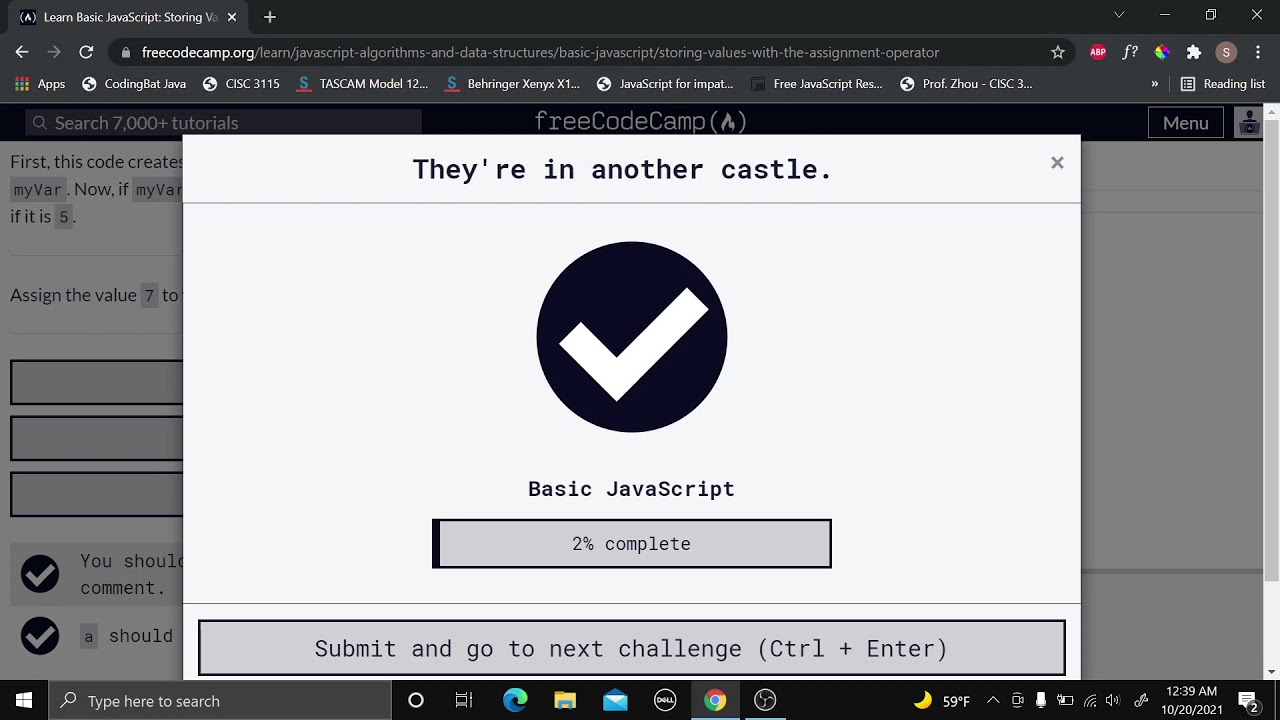Viewport: 1280px width, 720px height.
Task: Open the Chrome three-dot menu
Action: [x=1258, y=52]
